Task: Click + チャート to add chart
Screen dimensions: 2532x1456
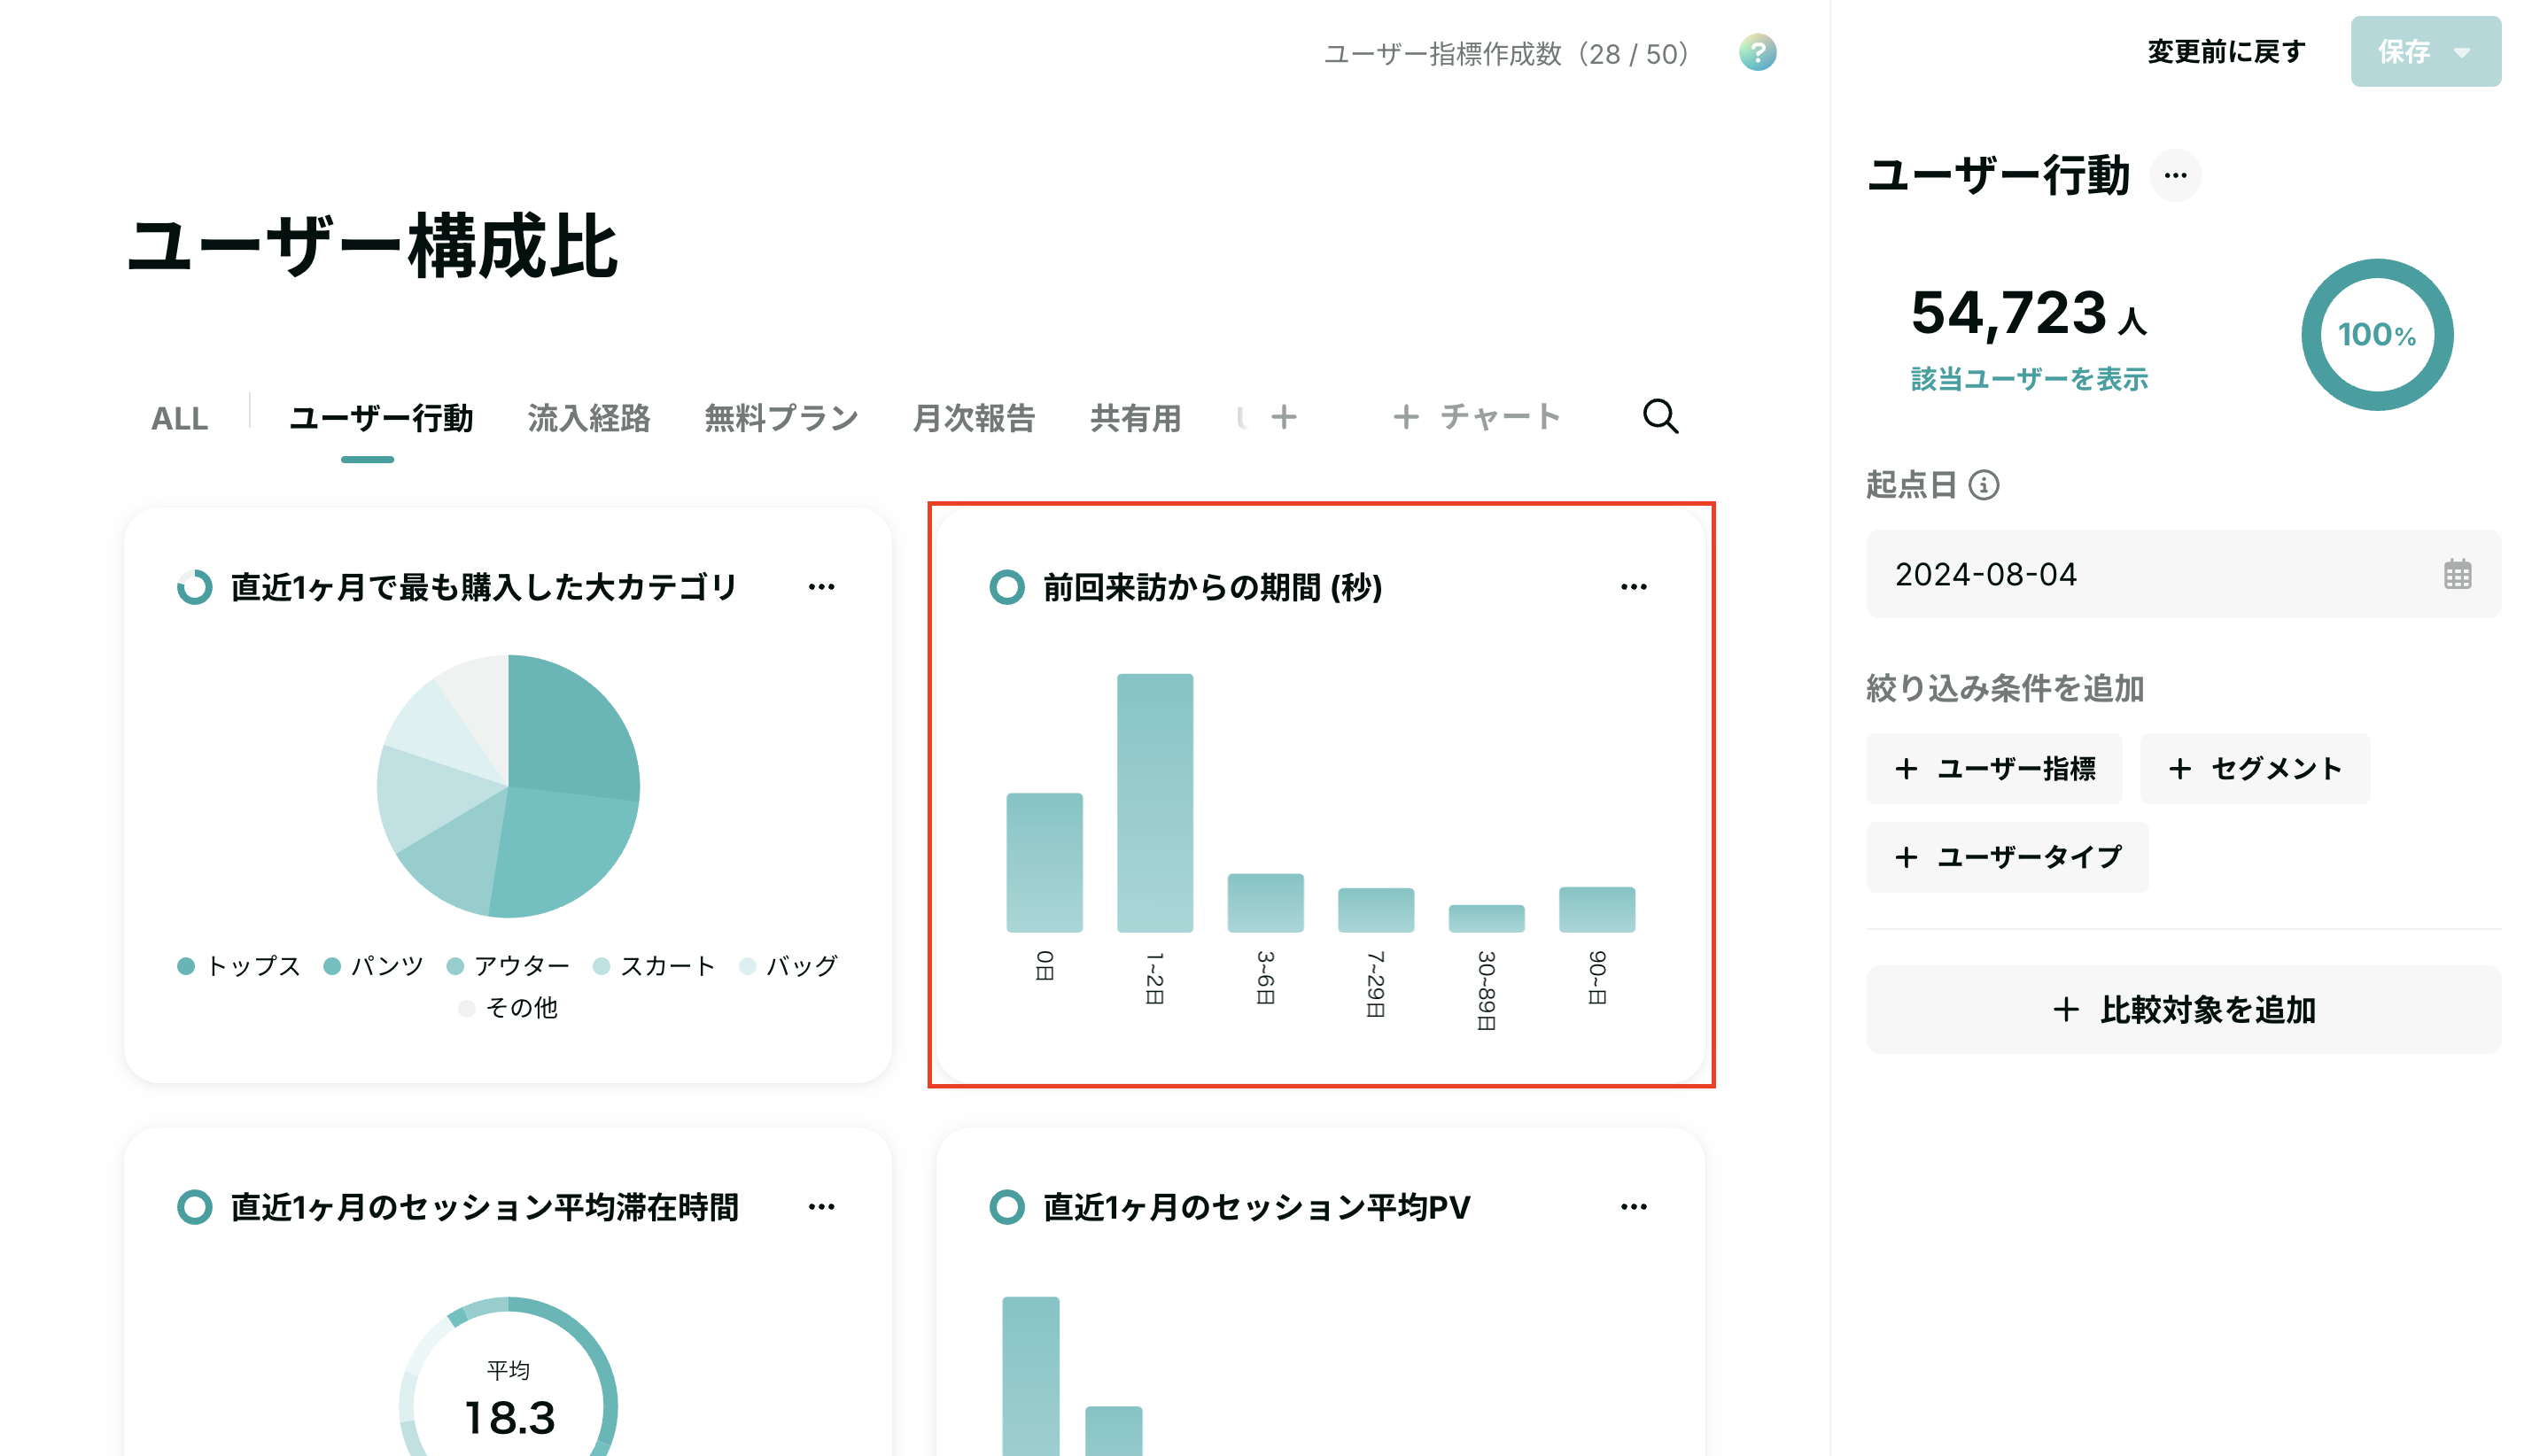Action: (1475, 417)
